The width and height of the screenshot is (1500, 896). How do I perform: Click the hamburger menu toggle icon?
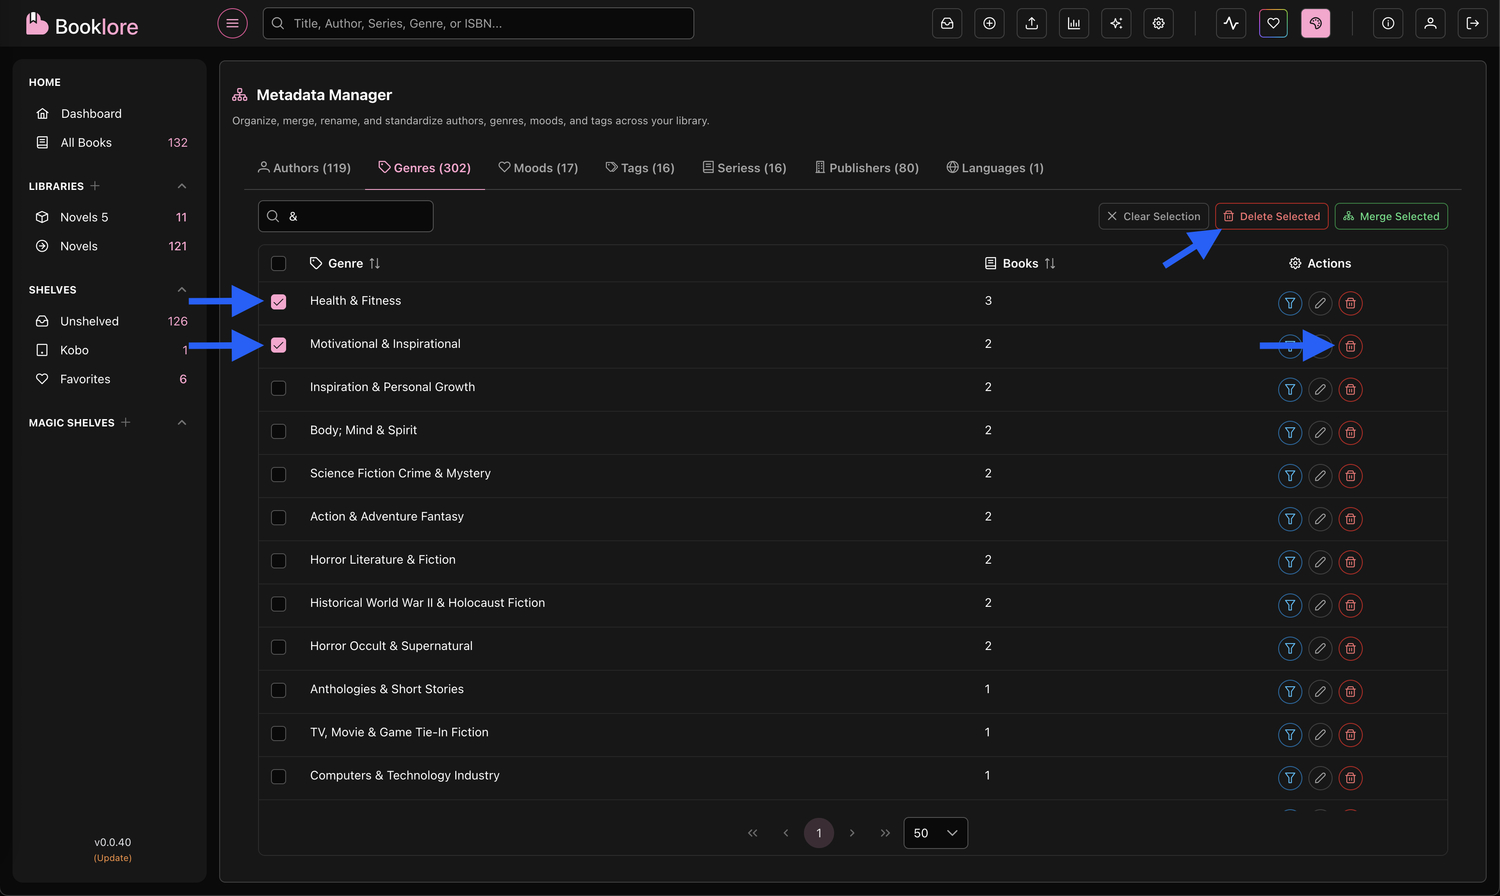[x=232, y=23]
